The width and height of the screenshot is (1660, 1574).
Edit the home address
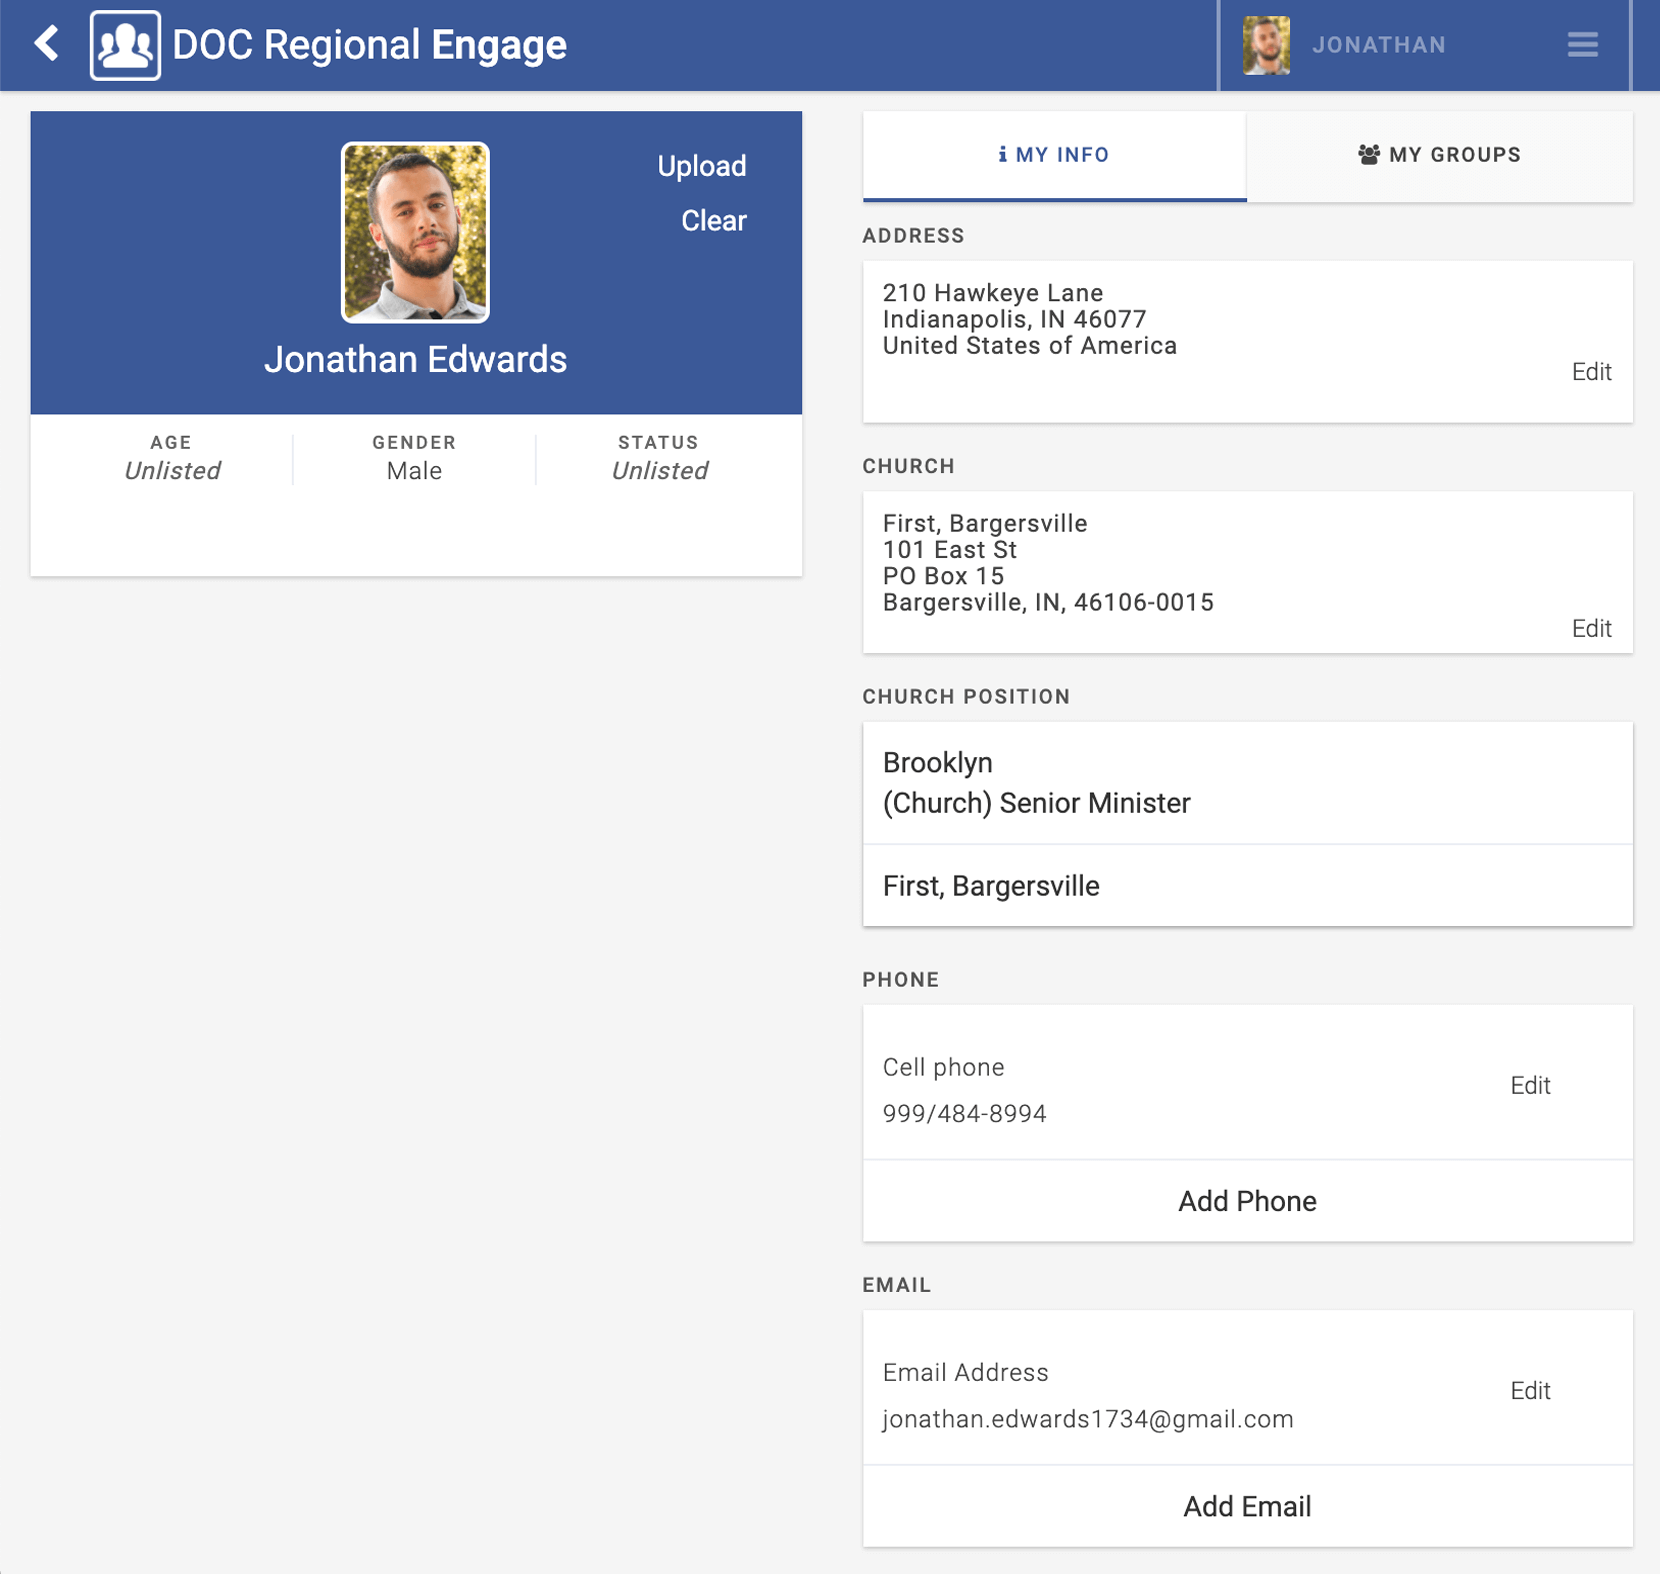click(x=1590, y=372)
